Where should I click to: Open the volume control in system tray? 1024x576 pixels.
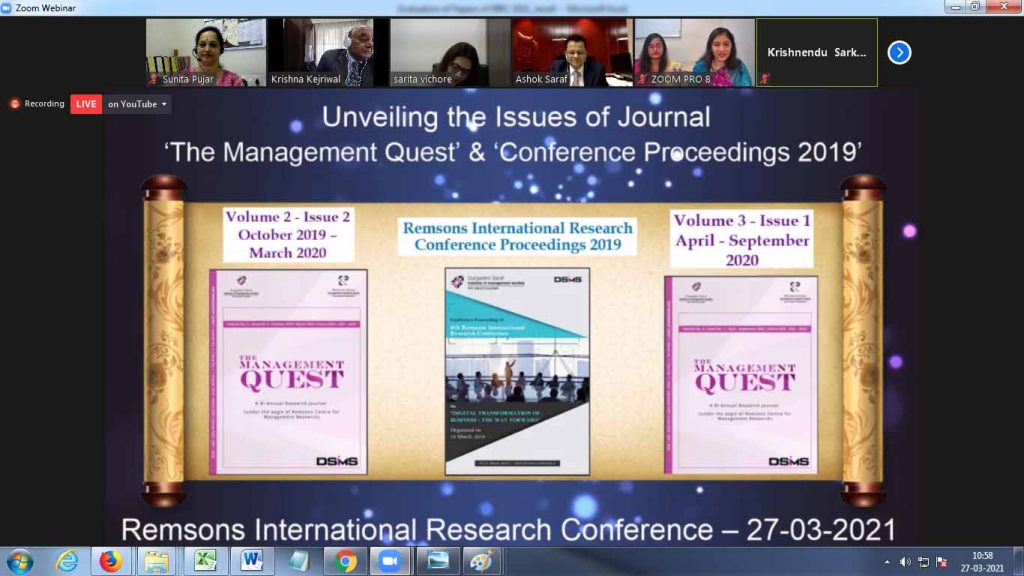click(905, 562)
